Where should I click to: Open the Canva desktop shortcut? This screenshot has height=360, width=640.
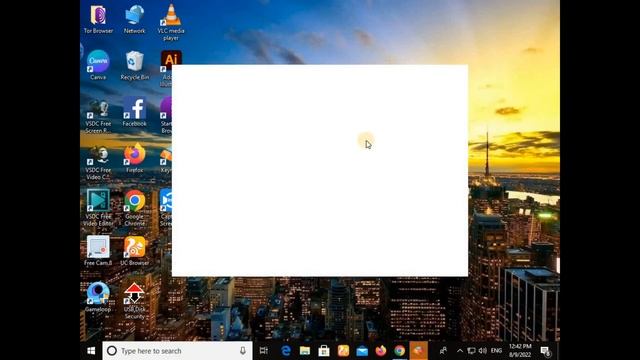[x=98, y=65]
